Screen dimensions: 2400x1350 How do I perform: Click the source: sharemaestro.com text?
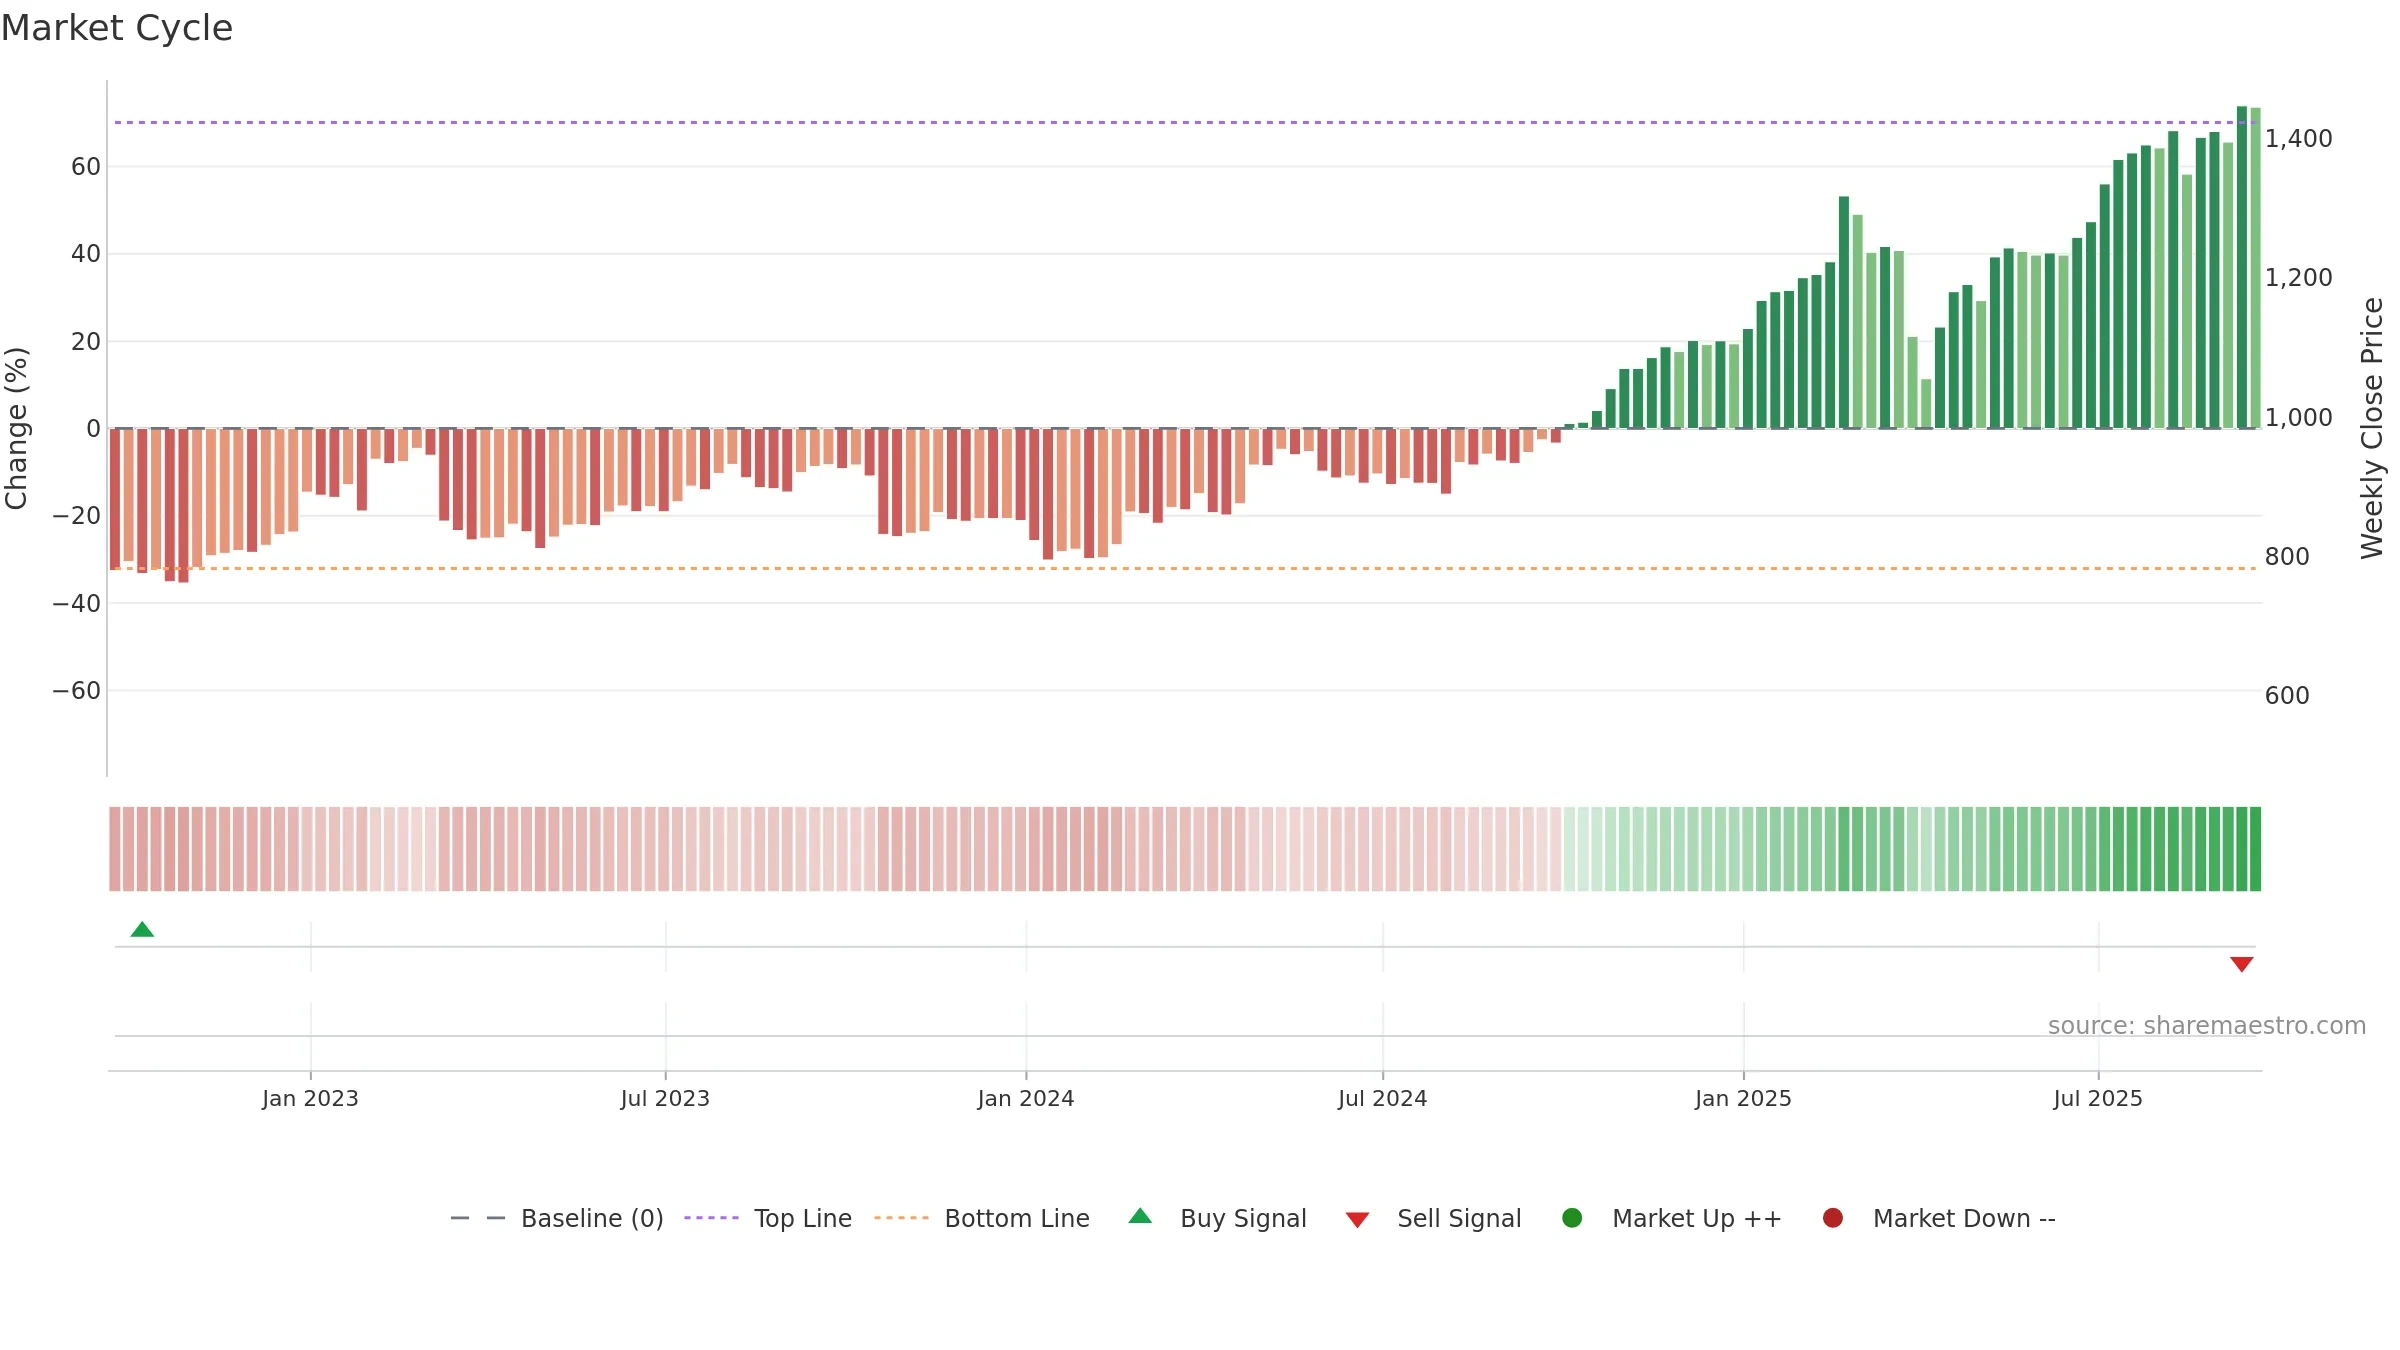click(x=2207, y=1026)
